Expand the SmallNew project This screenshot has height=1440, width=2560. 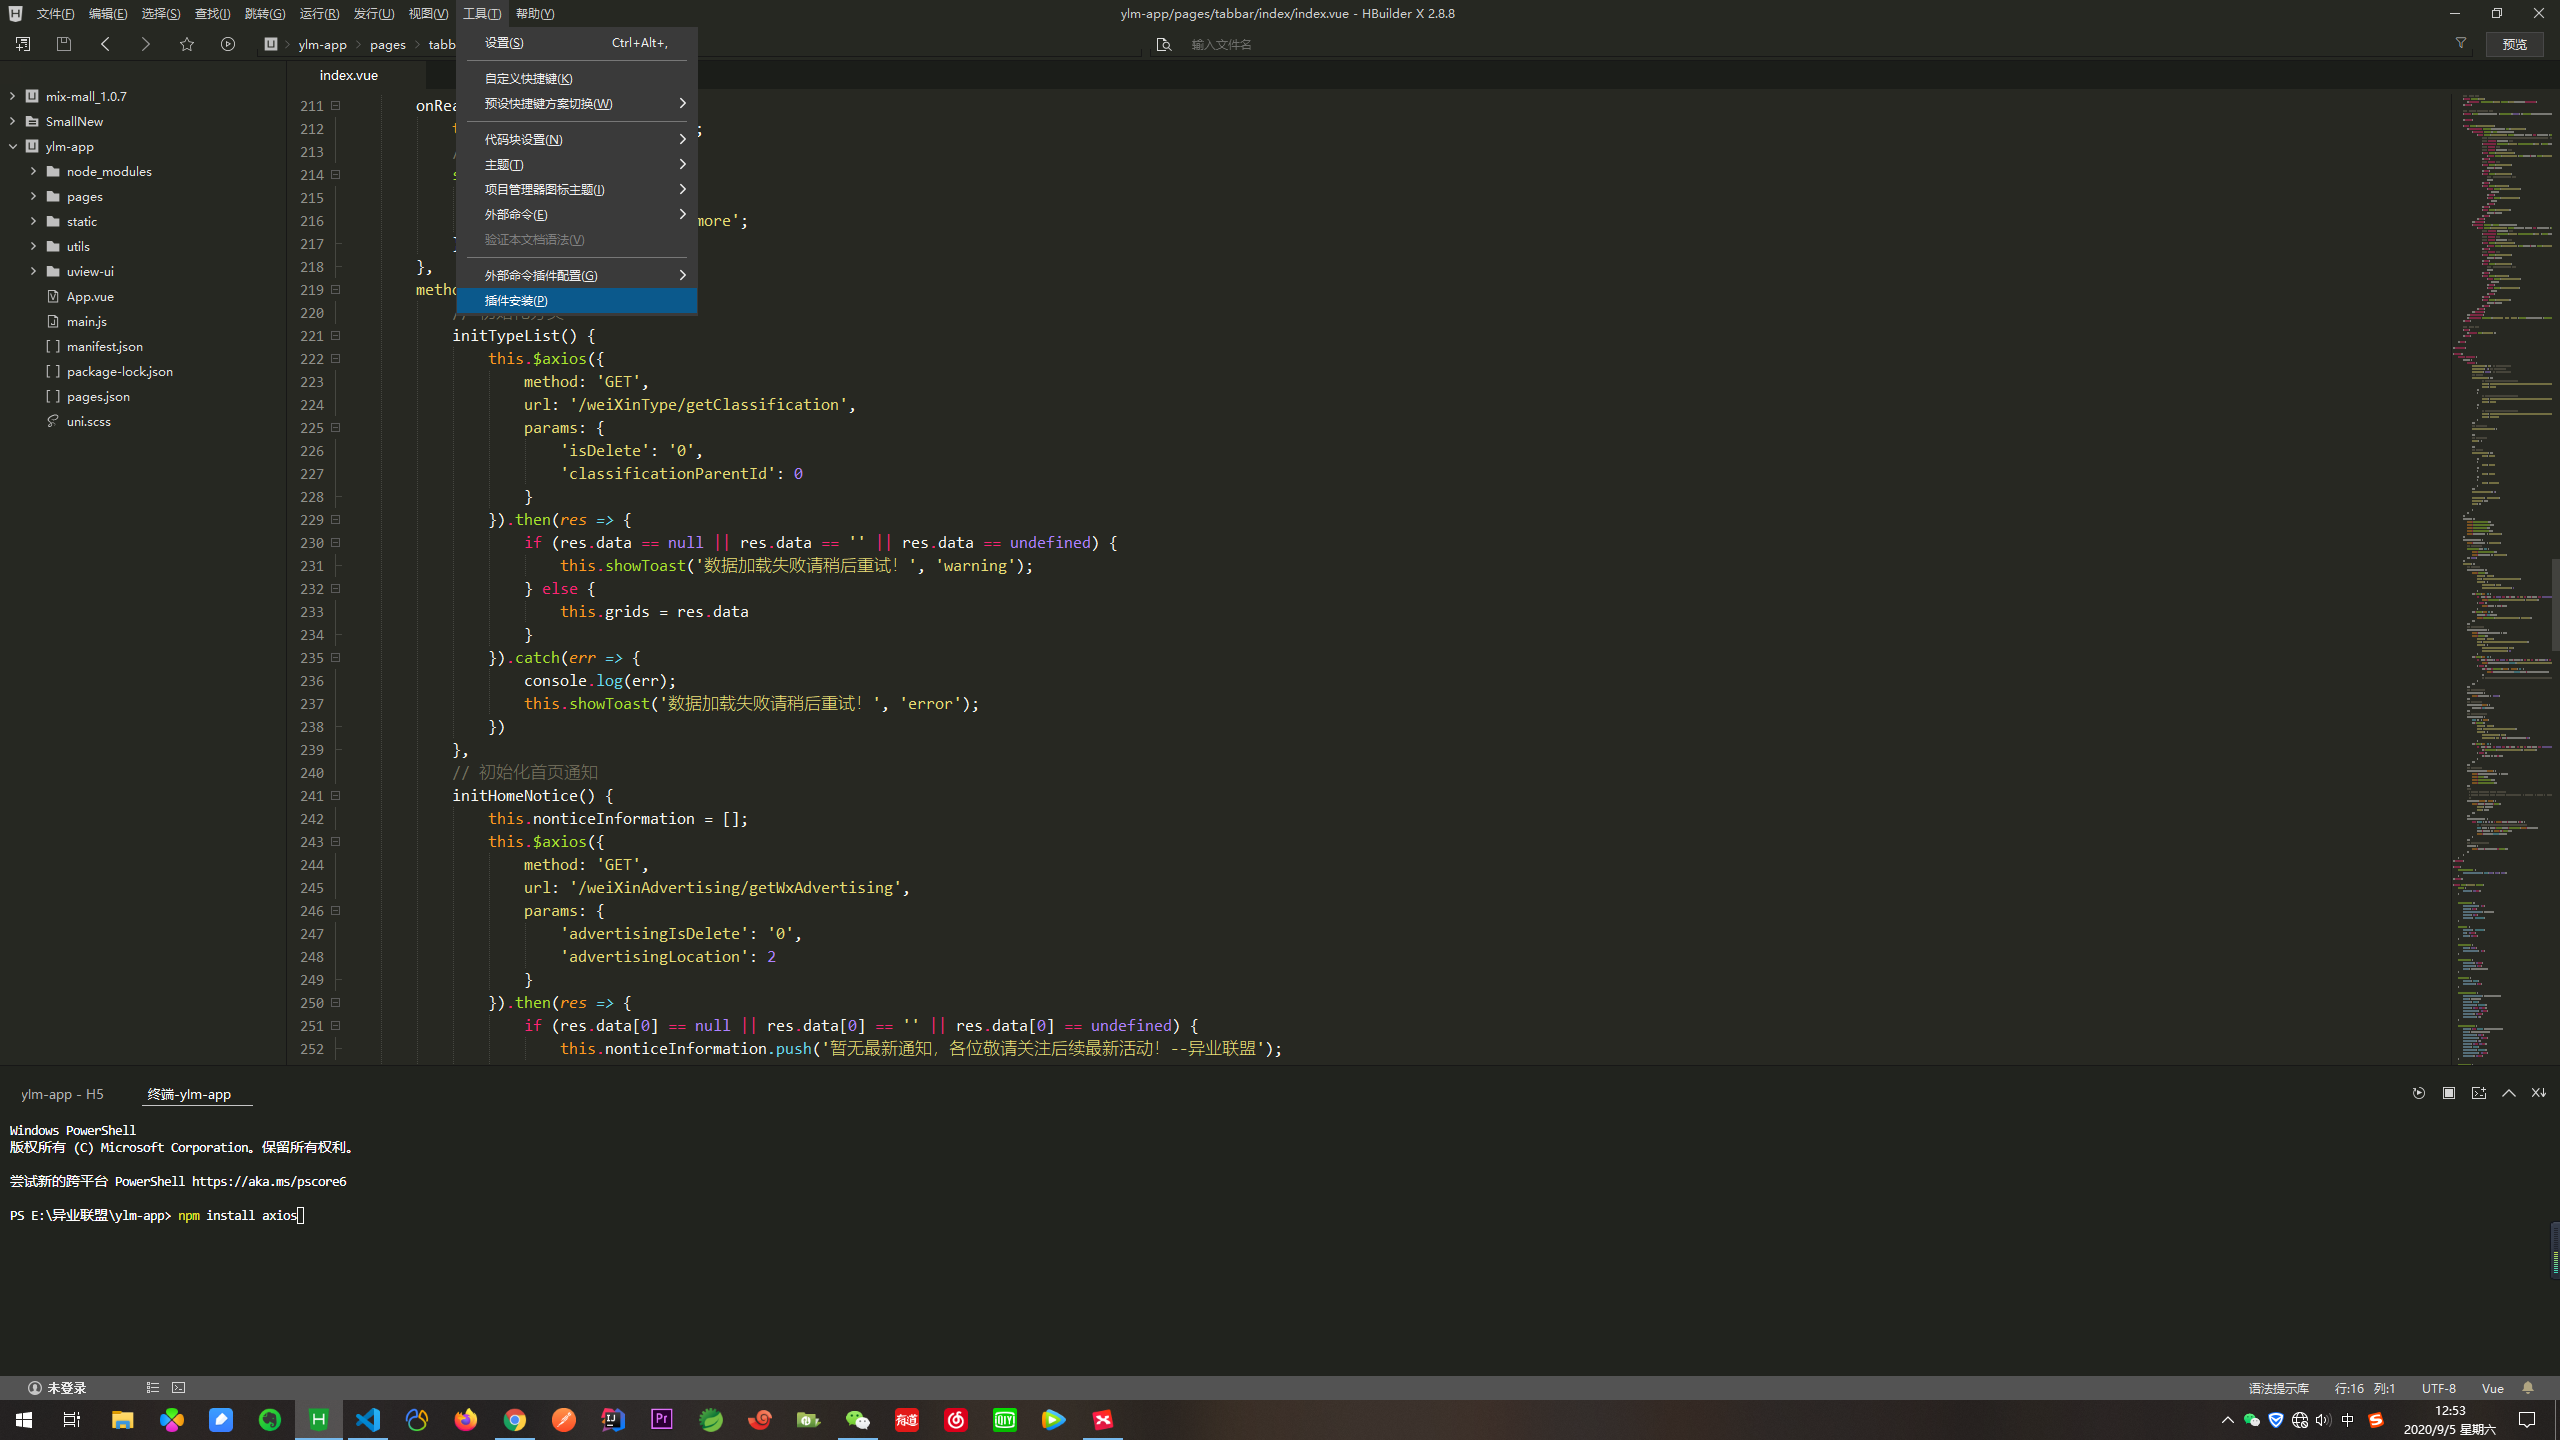click(x=12, y=121)
